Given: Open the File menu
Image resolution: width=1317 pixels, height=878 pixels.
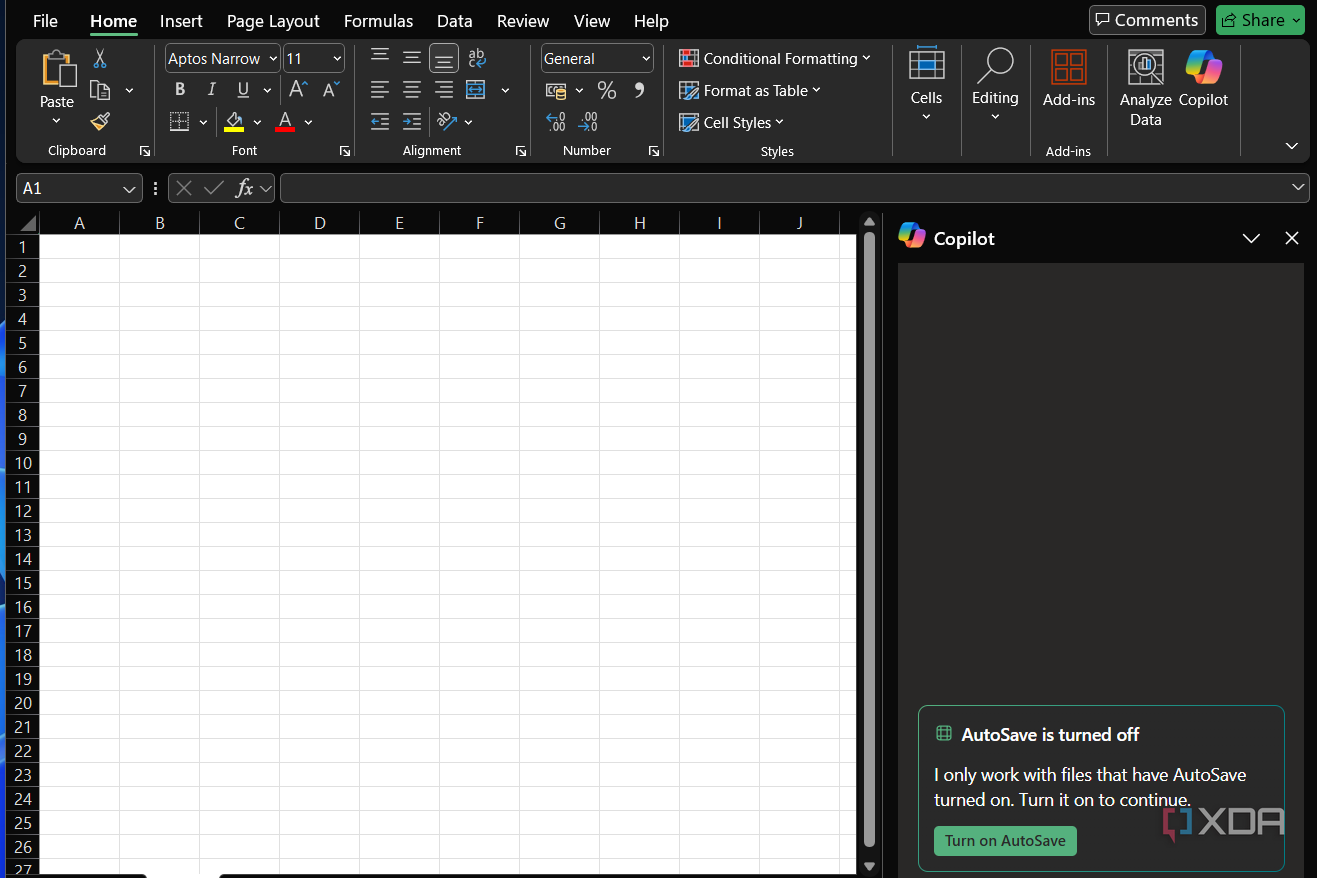Looking at the screenshot, I should pos(45,21).
